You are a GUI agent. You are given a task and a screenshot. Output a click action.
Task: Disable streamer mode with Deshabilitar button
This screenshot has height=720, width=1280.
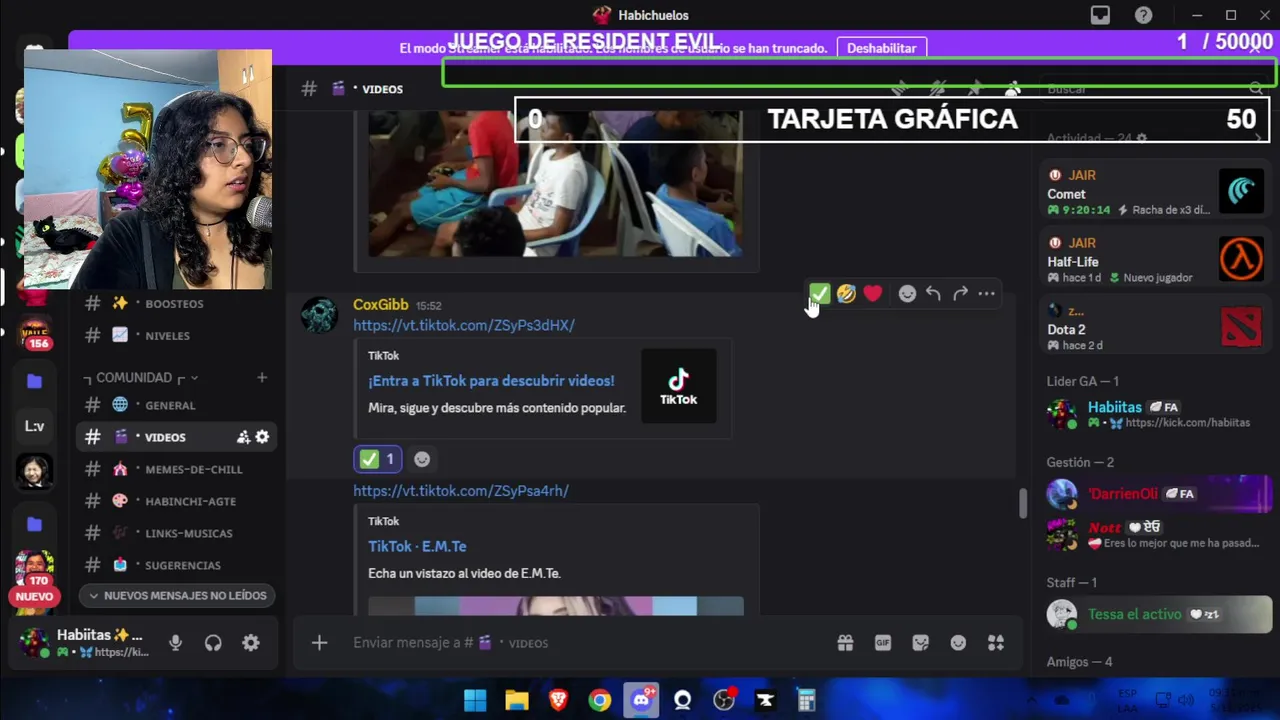[882, 48]
